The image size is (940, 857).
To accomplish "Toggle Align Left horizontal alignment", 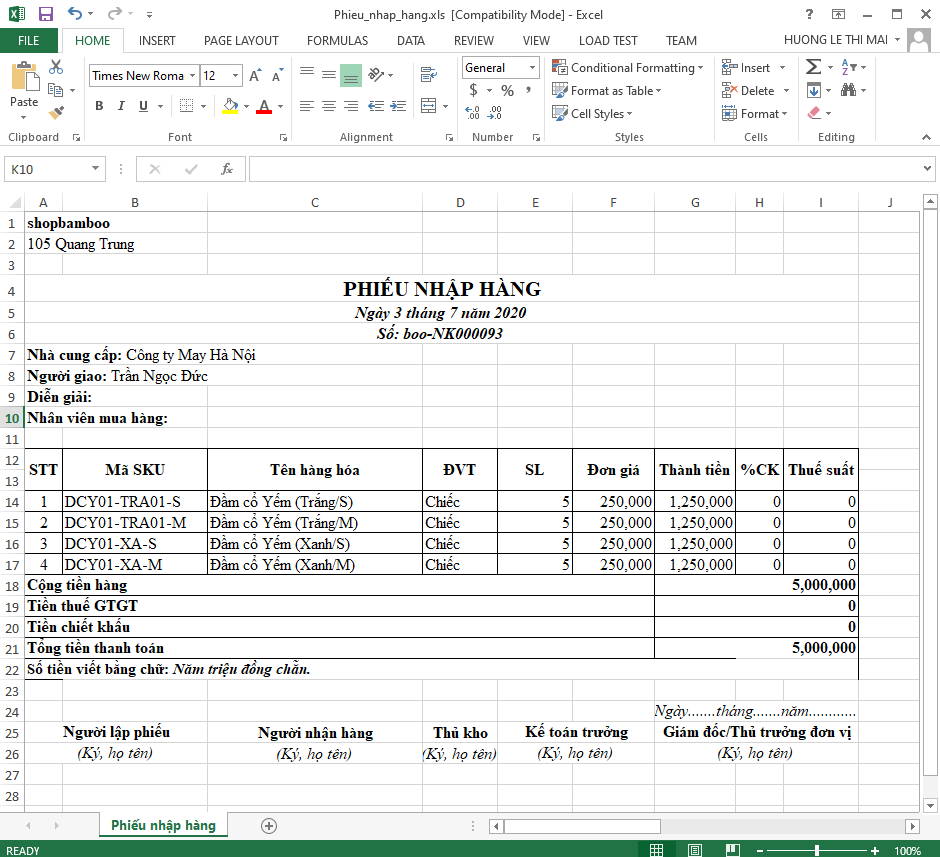I will point(307,106).
